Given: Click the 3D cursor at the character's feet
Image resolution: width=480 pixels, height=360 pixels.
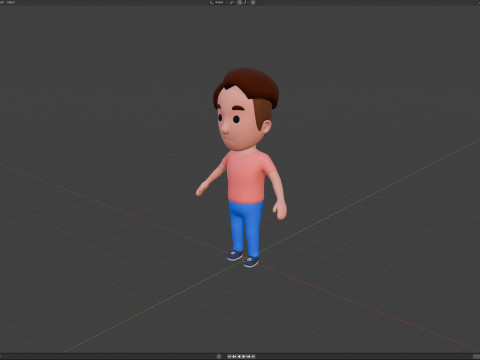Looking at the screenshot, I should point(244,259).
